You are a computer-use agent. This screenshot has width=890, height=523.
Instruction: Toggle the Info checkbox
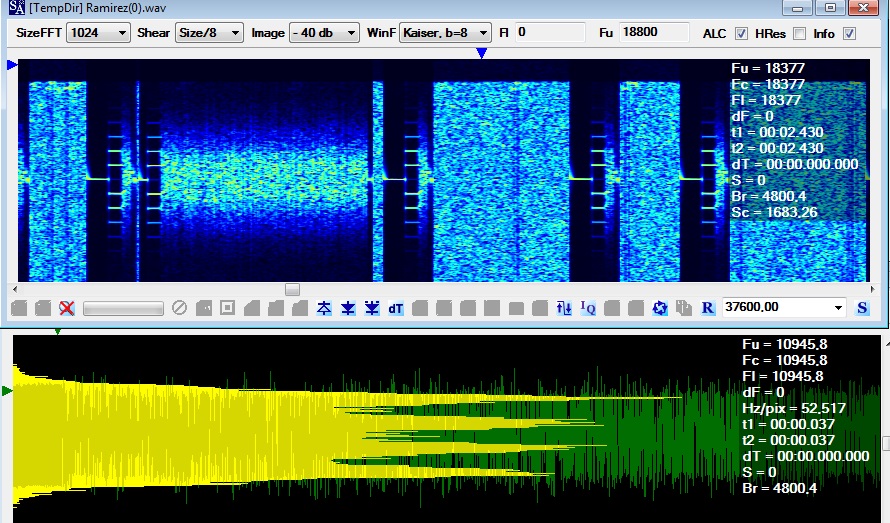pos(849,34)
